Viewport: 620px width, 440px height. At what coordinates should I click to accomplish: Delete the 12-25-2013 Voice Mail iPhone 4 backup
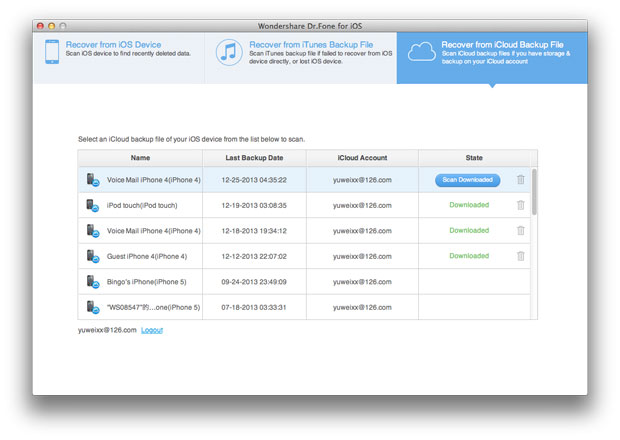point(521,179)
